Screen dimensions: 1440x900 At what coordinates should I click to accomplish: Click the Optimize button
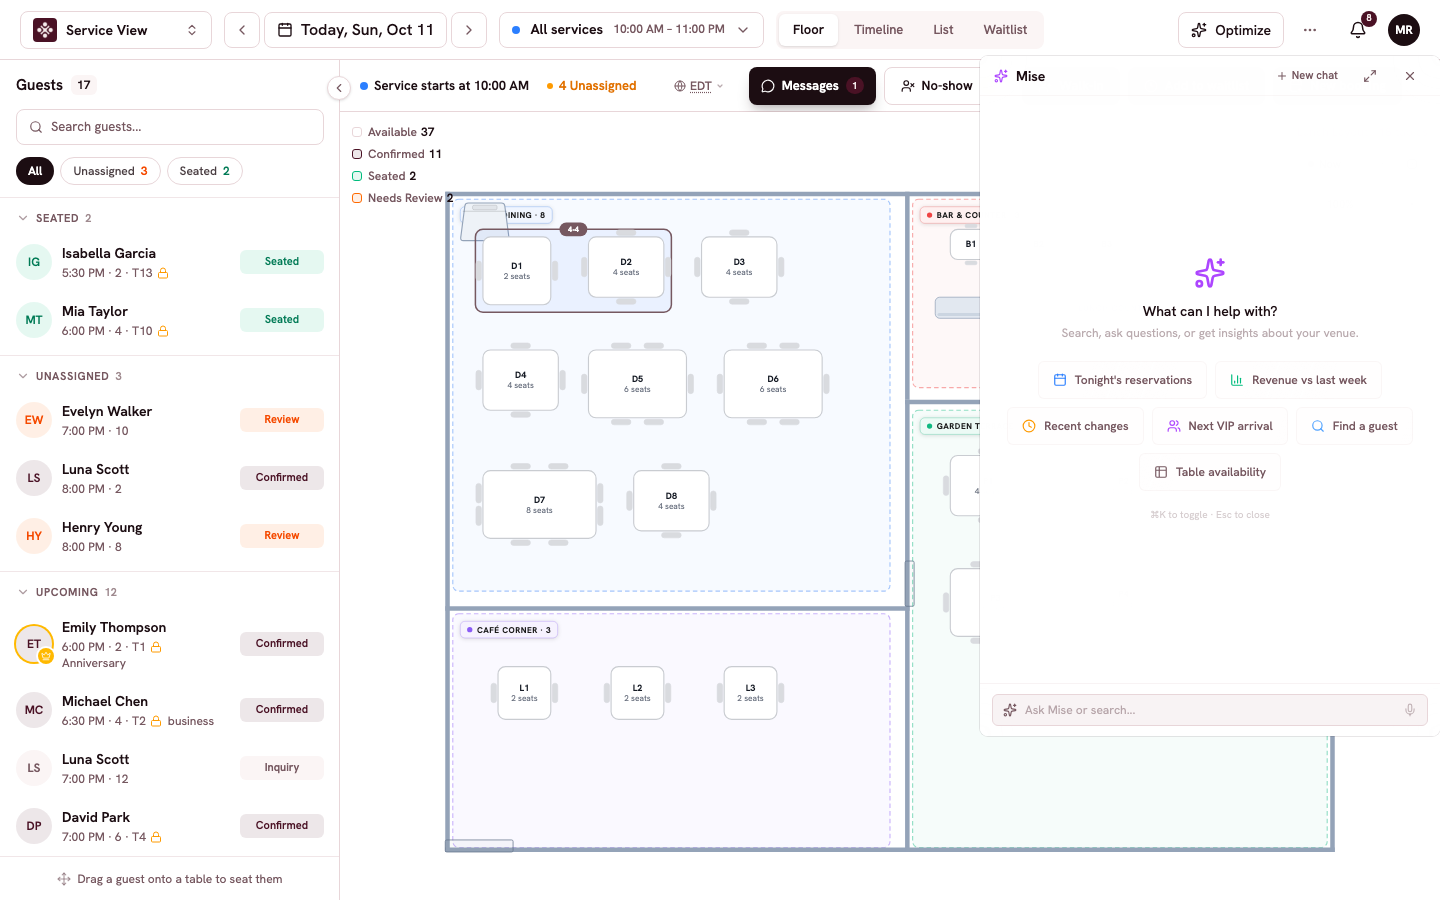1231,30
